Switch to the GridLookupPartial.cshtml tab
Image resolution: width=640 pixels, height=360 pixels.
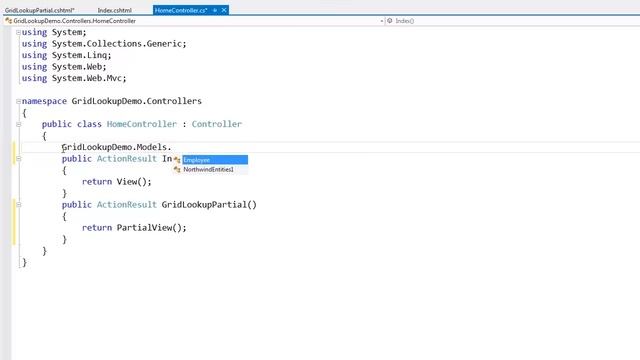[x=40, y=10]
